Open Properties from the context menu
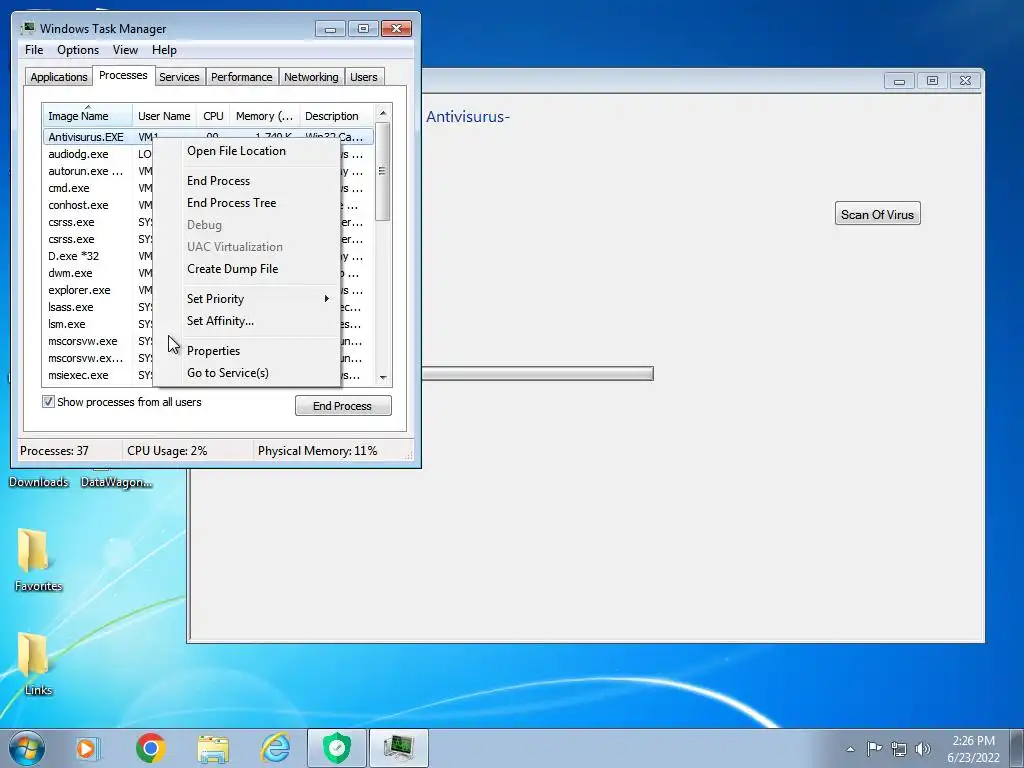The height and width of the screenshot is (768, 1024). [213, 351]
